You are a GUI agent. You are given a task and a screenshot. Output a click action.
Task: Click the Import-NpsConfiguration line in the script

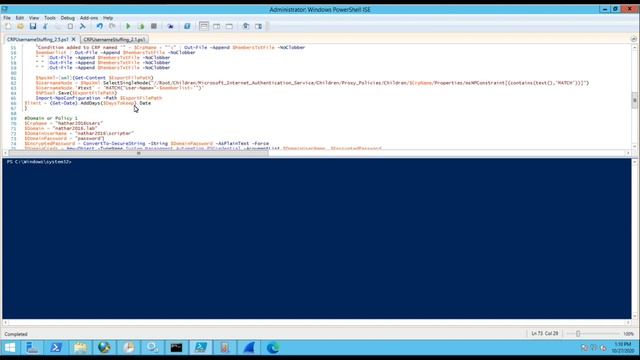click(x=99, y=98)
